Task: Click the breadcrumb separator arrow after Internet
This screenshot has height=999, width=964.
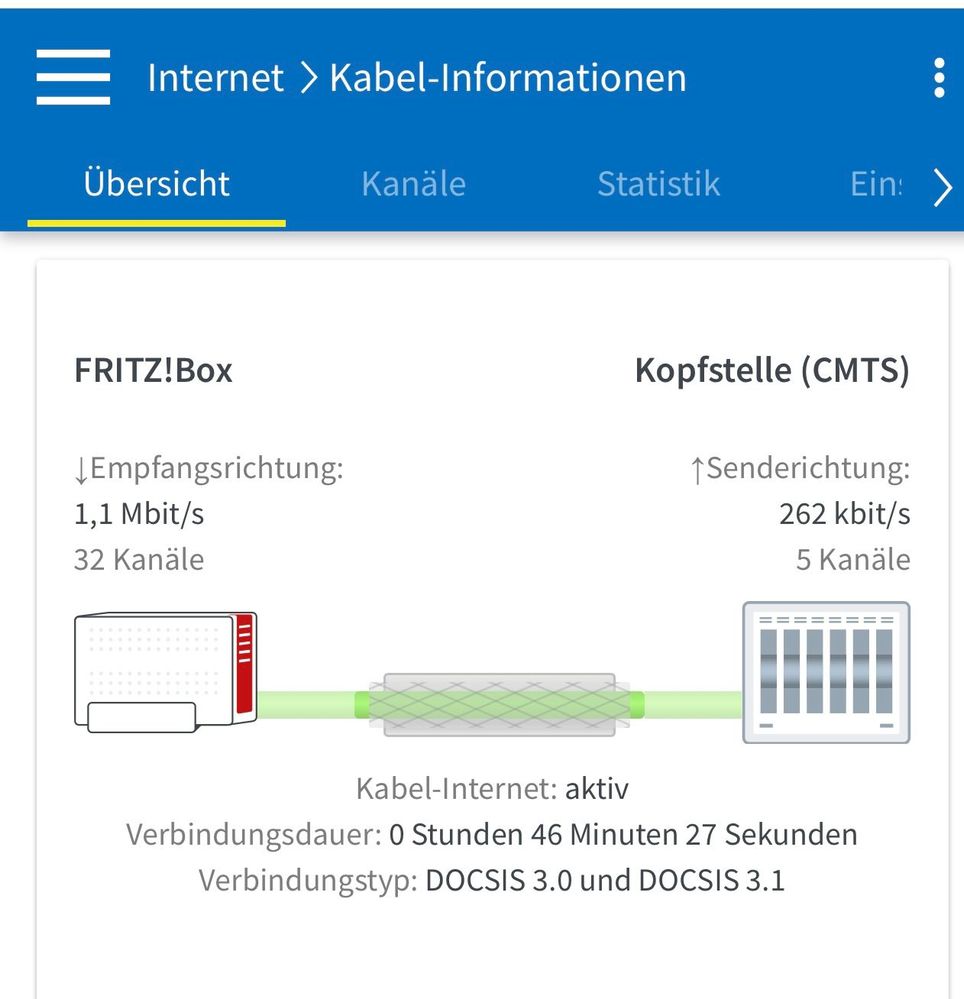Action: pos(306,78)
